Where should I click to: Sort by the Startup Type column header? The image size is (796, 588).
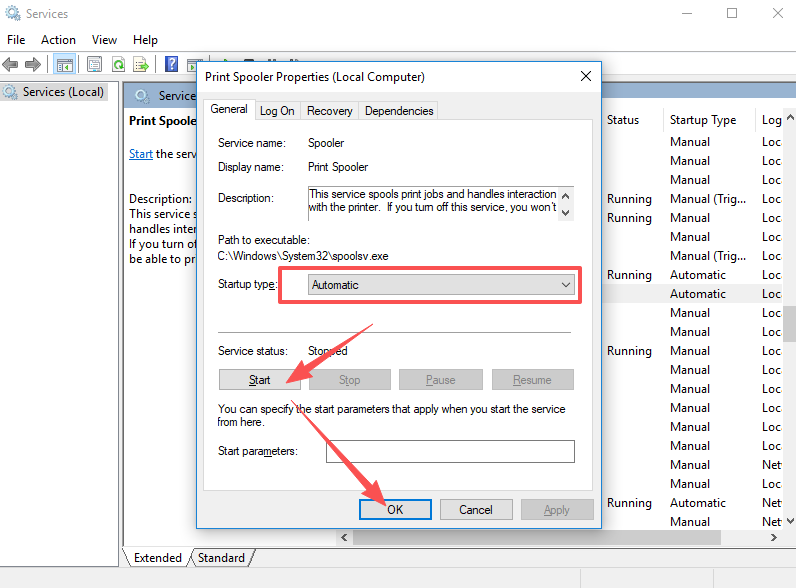coord(708,120)
